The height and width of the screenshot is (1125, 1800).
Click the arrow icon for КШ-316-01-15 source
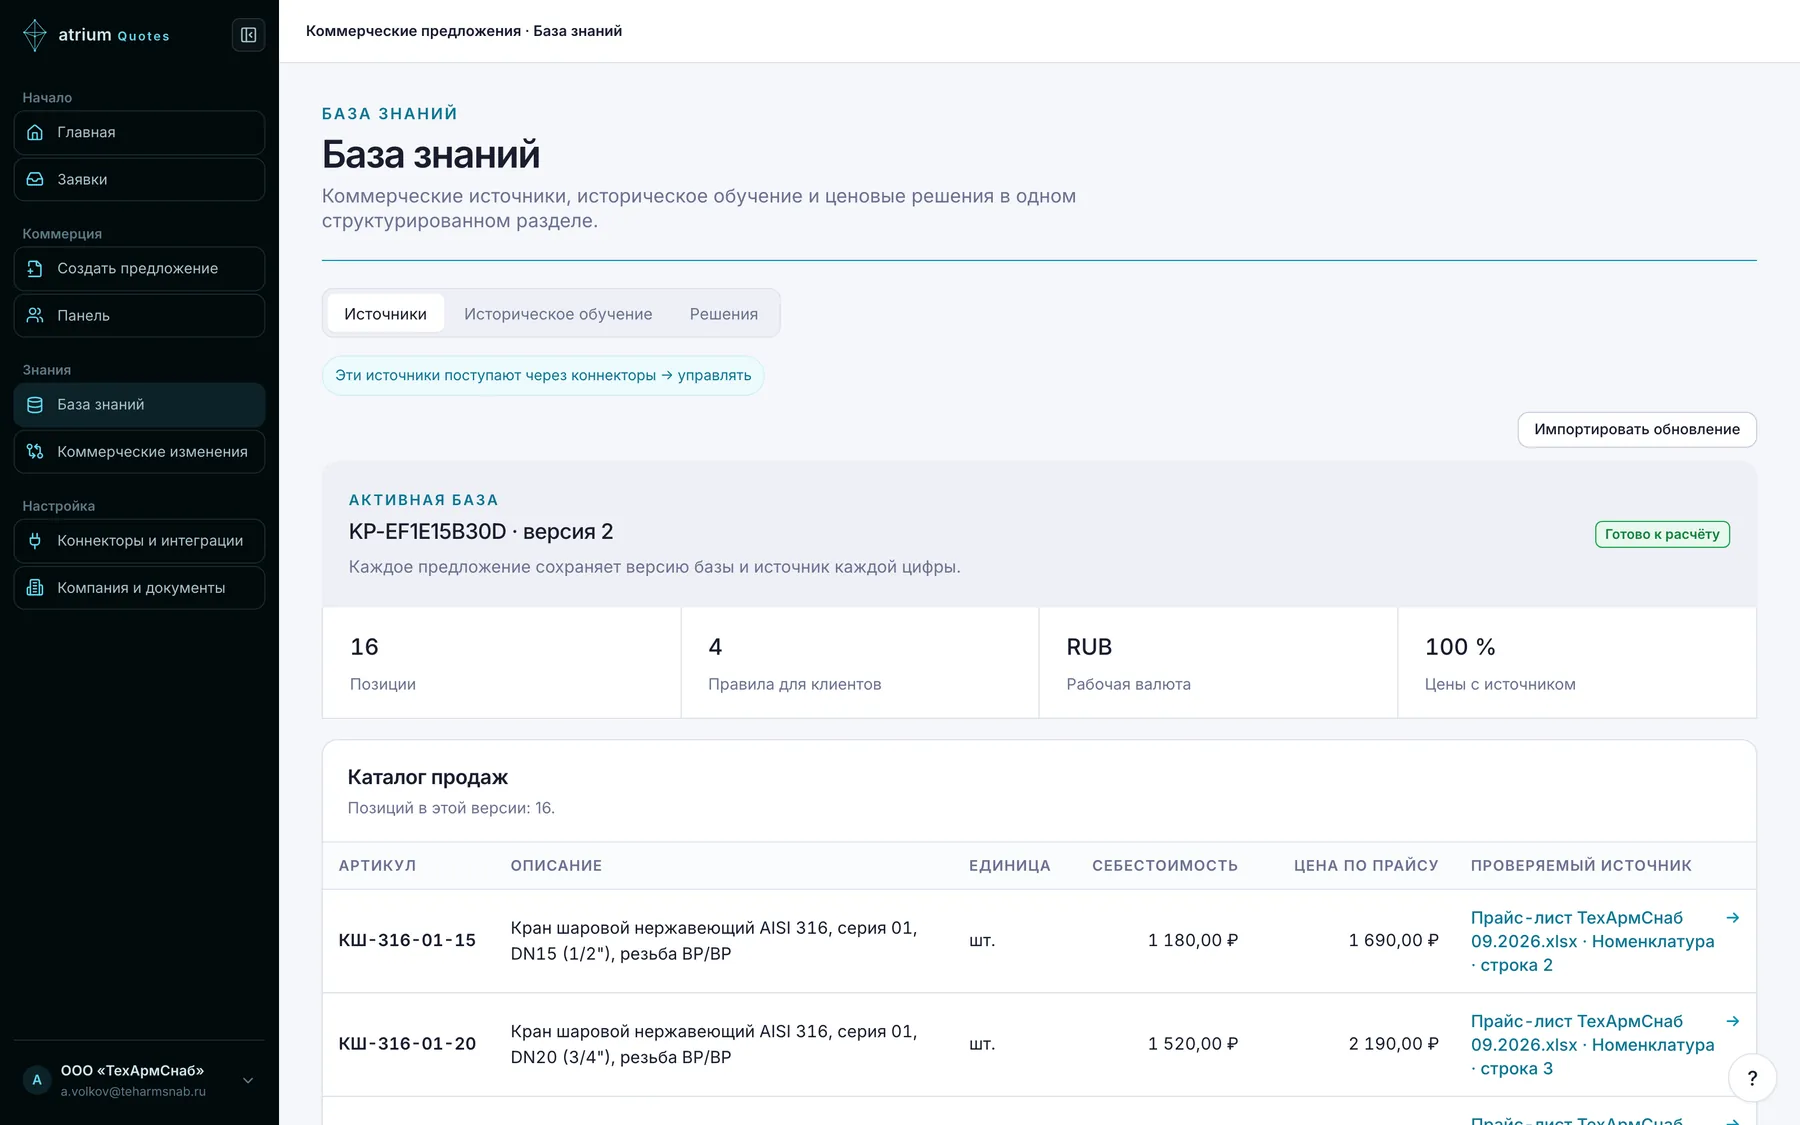click(x=1733, y=917)
